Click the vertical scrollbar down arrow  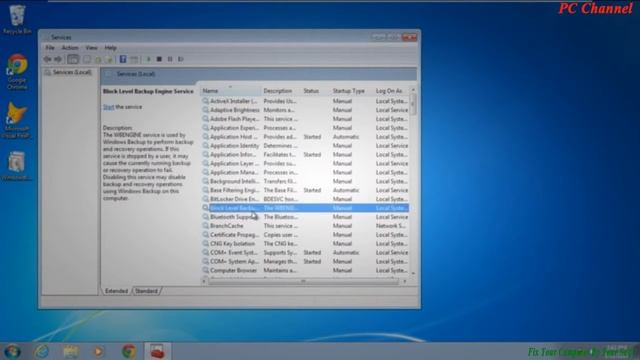(x=413, y=273)
